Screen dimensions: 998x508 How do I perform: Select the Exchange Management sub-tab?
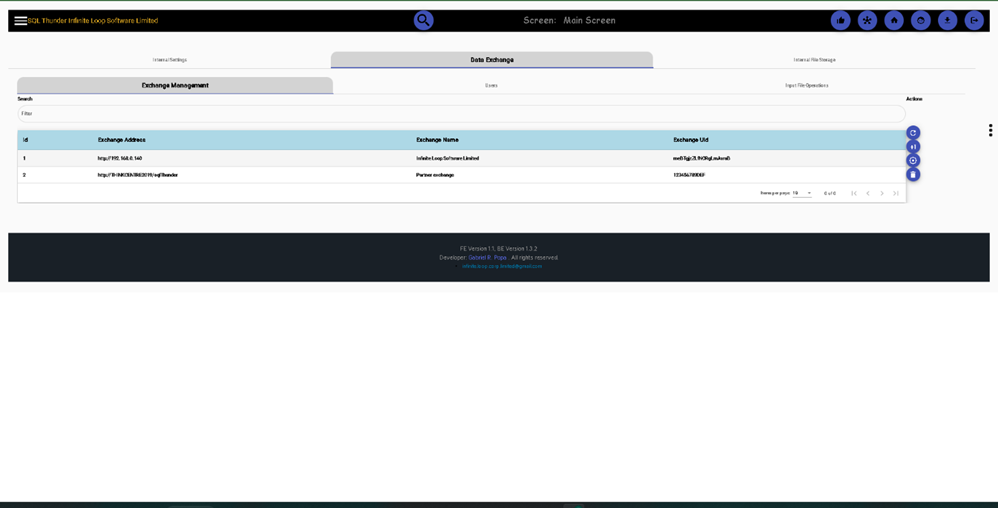tap(175, 85)
